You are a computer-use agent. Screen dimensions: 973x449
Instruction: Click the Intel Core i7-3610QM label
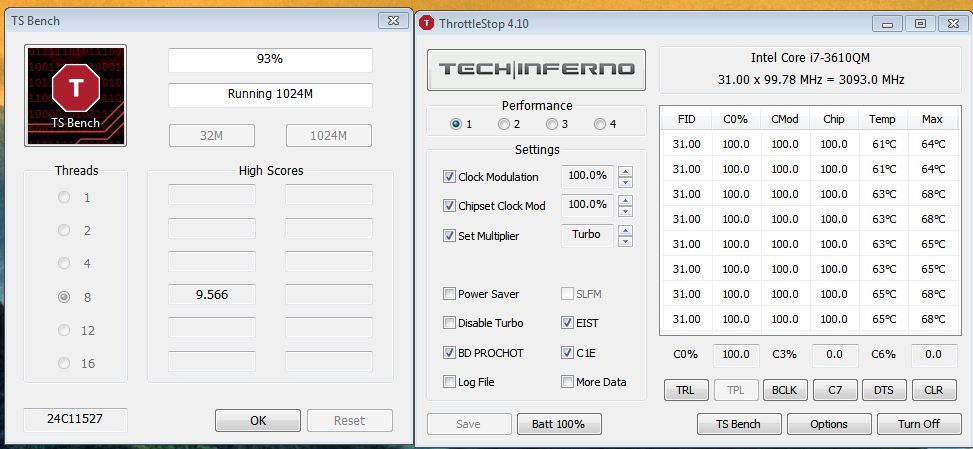click(x=810, y=58)
